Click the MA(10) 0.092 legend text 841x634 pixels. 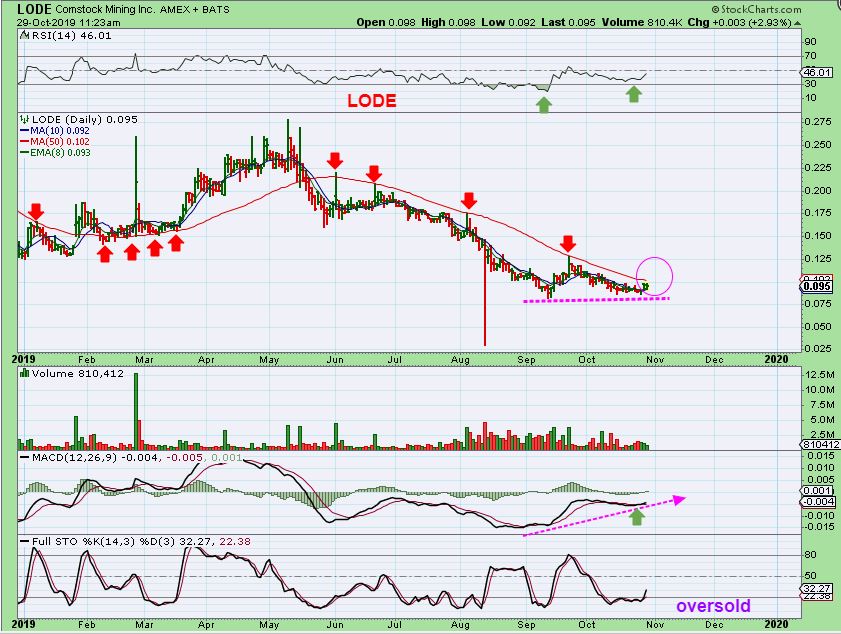point(60,130)
